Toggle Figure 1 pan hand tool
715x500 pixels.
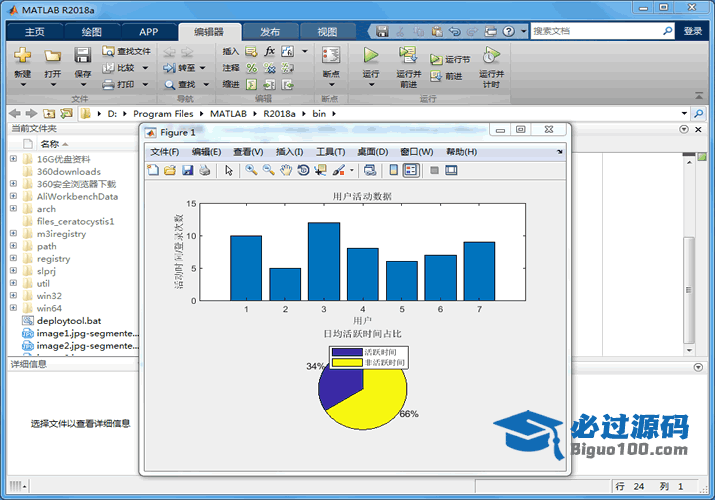pos(285,170)
